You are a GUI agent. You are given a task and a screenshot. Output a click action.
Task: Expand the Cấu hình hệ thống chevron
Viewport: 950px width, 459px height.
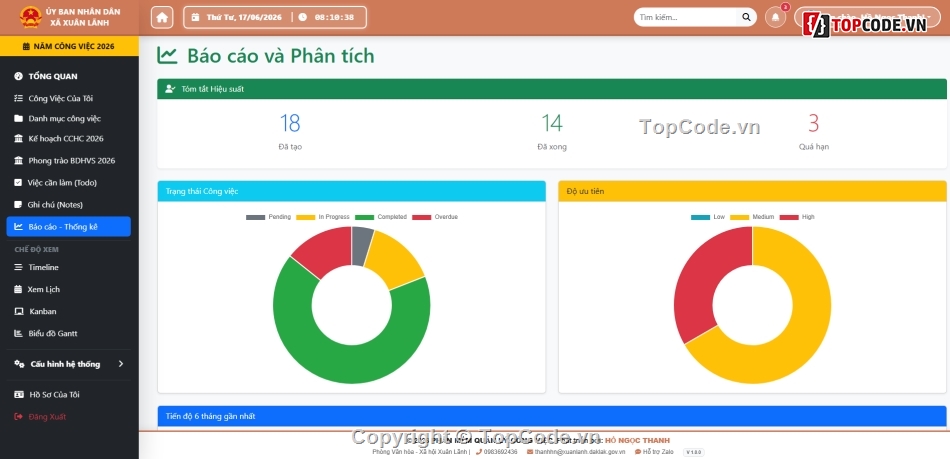click(121, 364)
